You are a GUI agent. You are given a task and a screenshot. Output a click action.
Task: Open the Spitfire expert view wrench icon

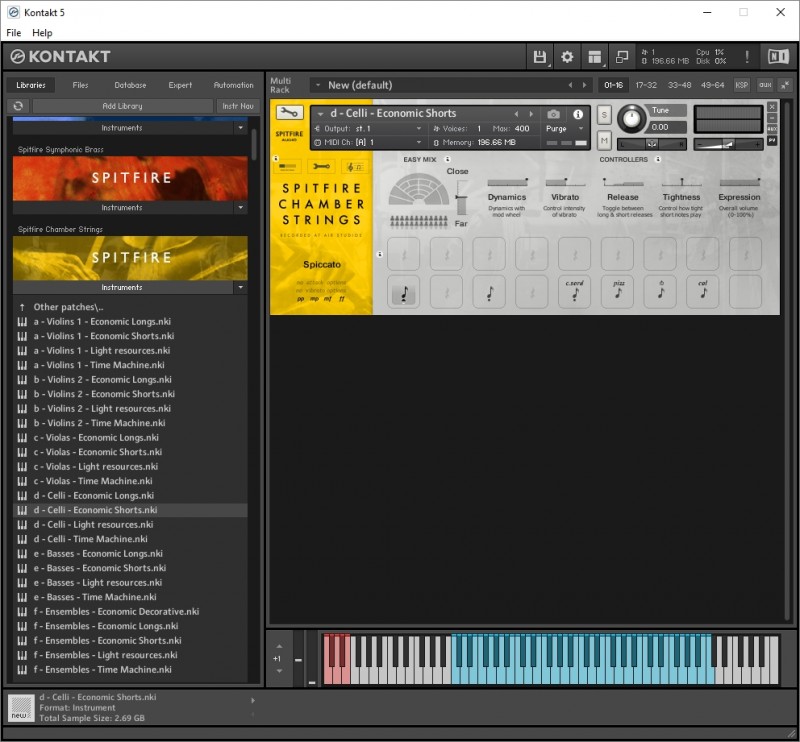coord(321,167)
